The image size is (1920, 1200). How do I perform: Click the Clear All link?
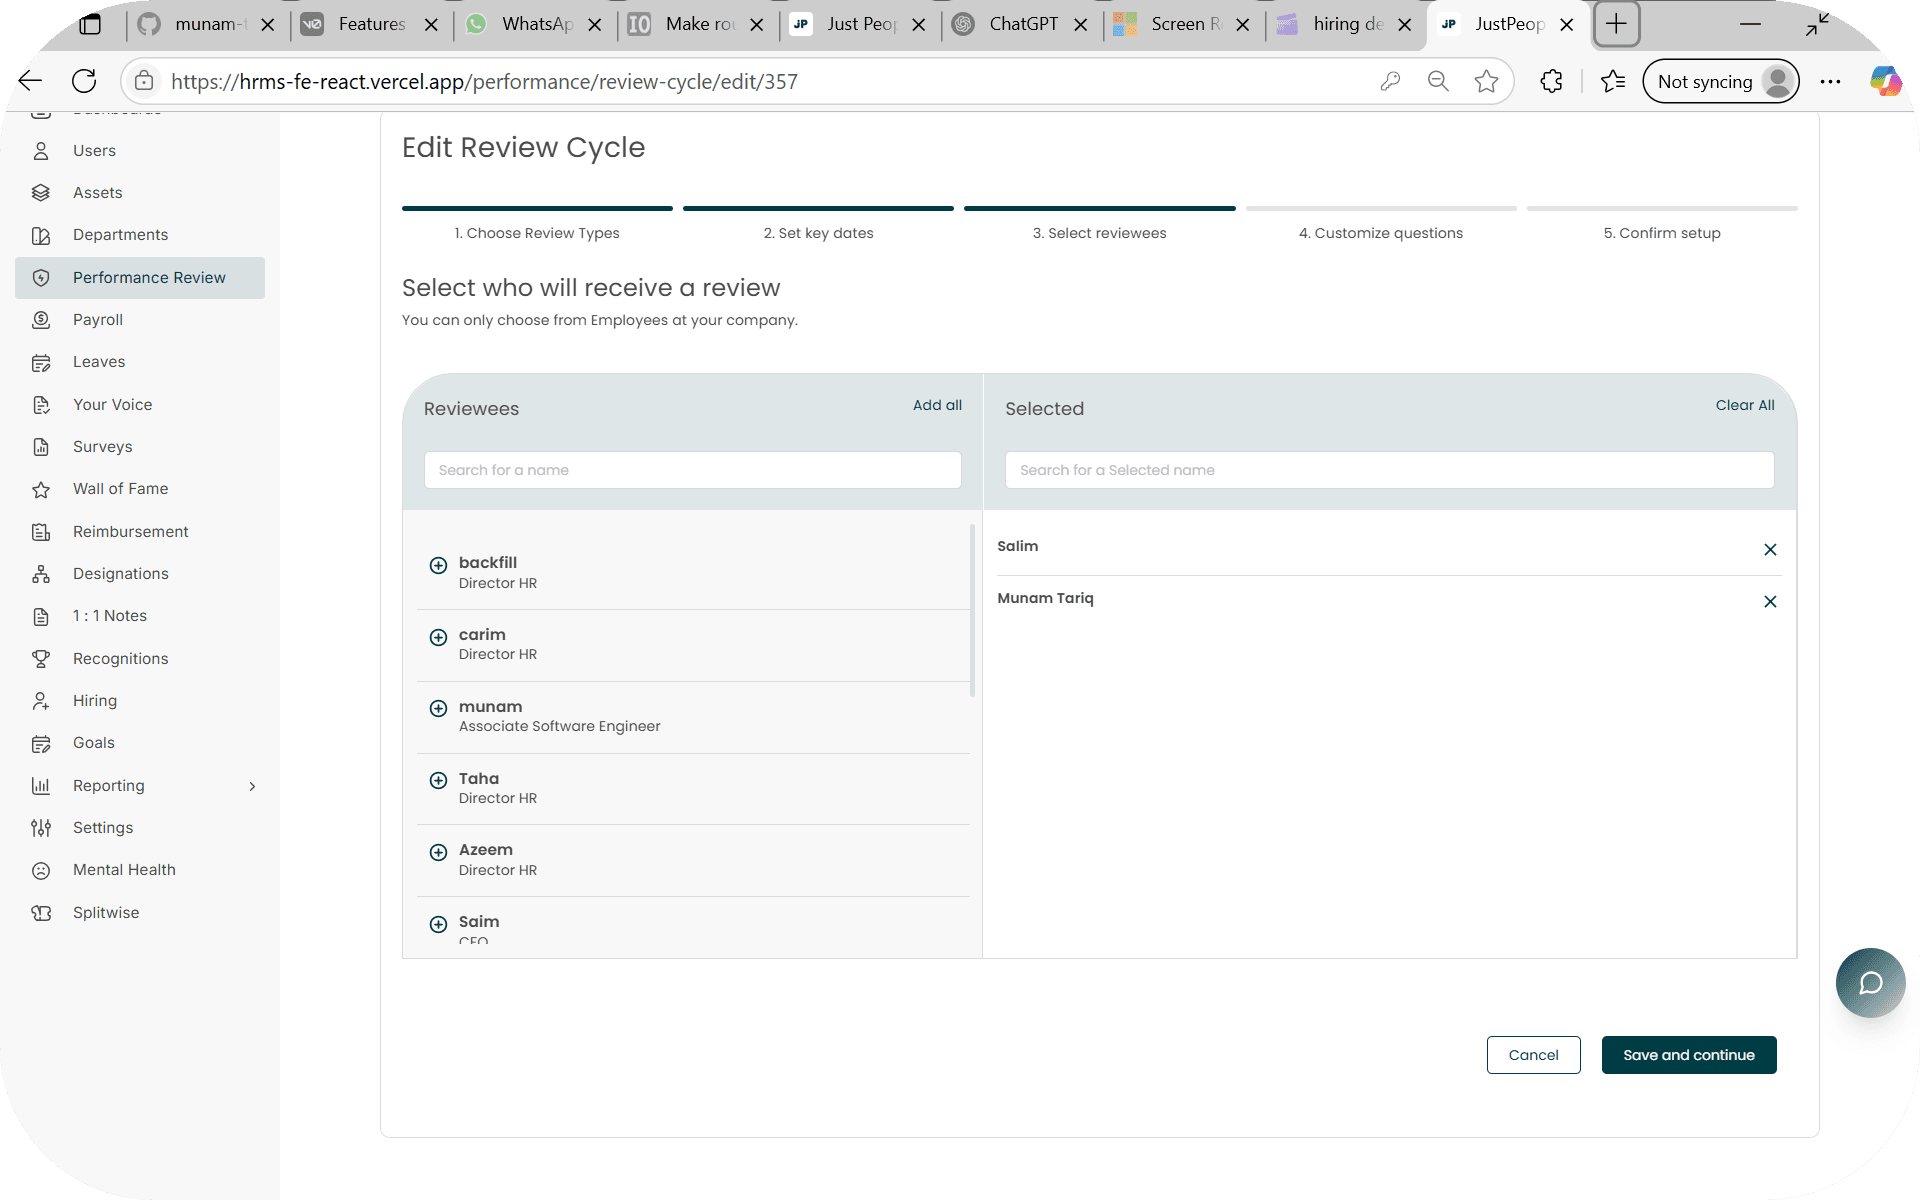point(1744,405)
